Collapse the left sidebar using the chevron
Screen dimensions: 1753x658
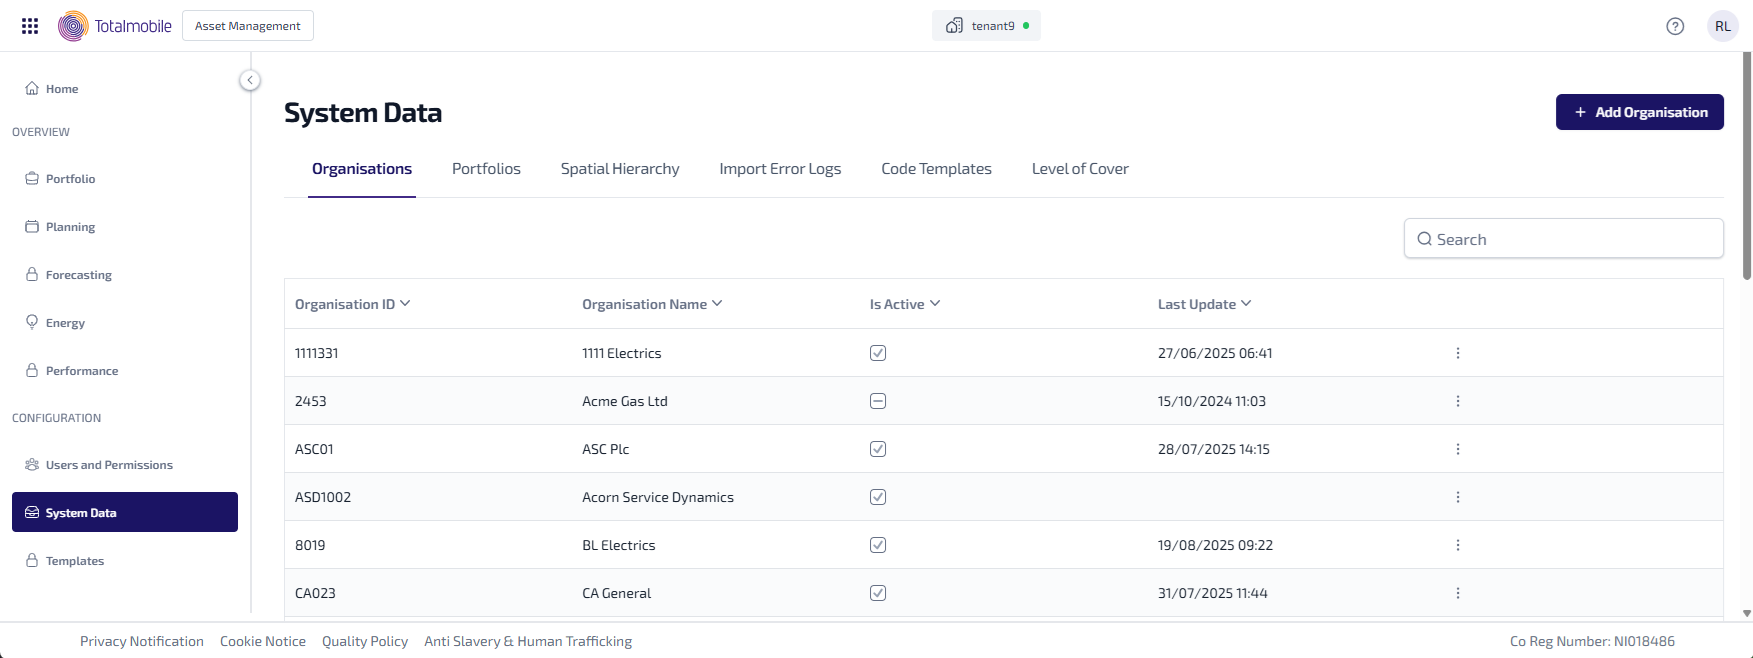pyautogui.click(x=250, y=80)
